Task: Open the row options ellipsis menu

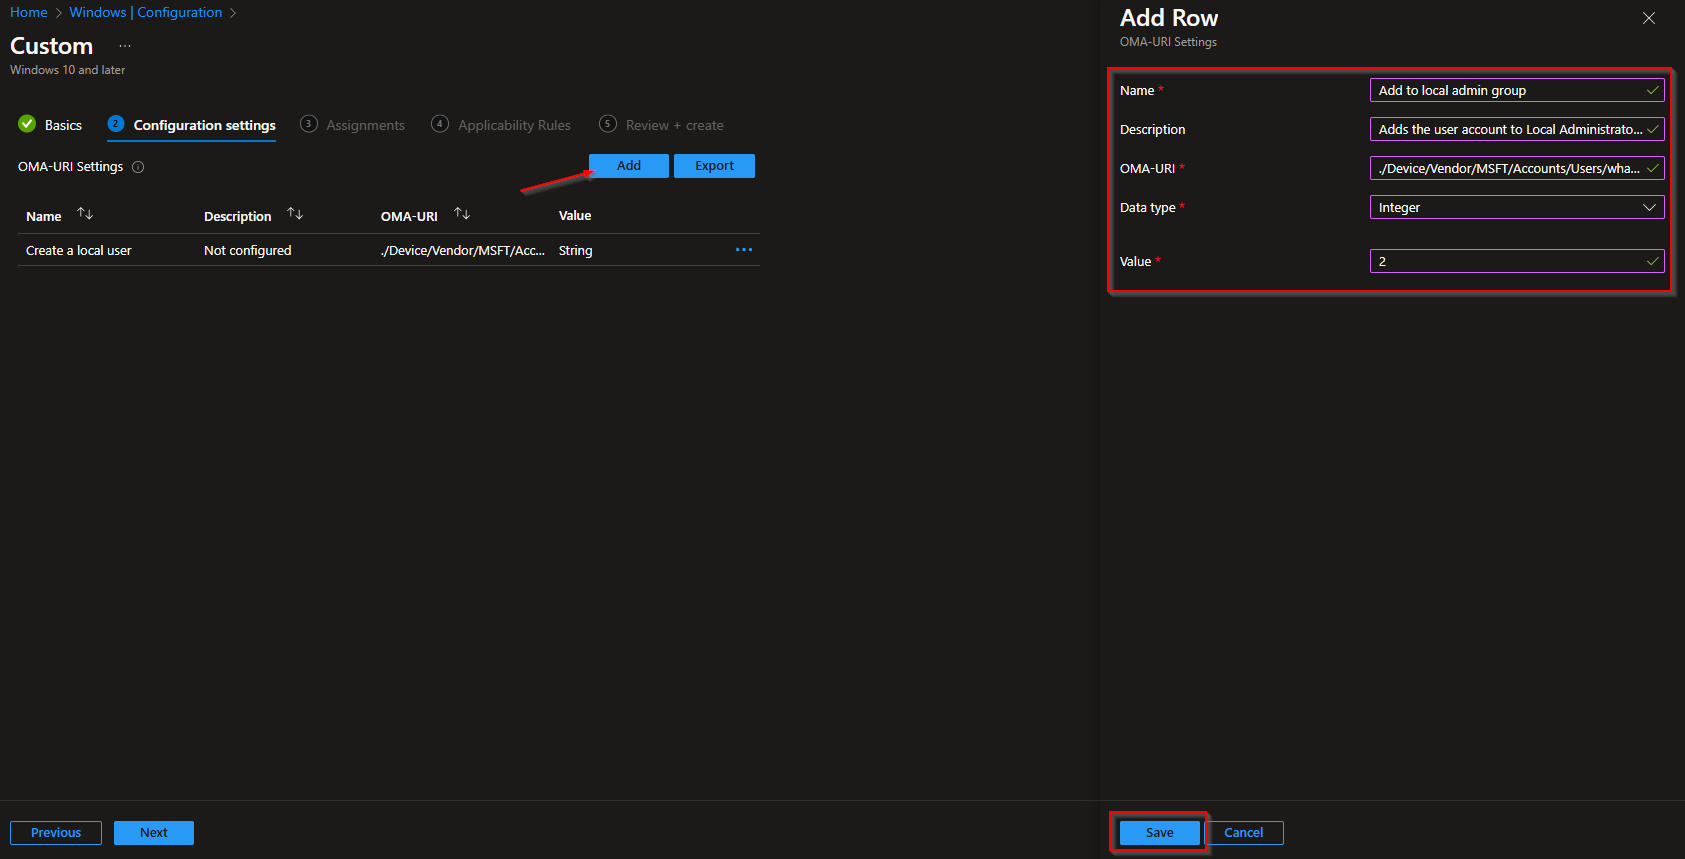Action: point(743,250)
